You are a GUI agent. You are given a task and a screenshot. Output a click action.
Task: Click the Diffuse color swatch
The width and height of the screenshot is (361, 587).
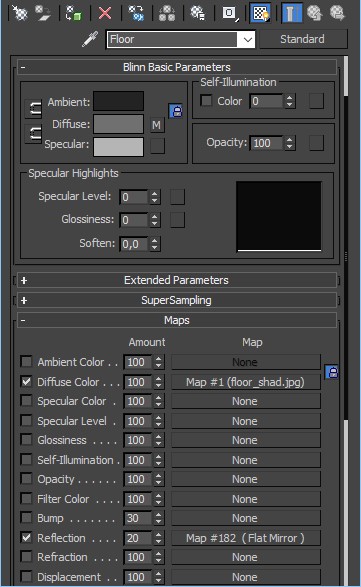tap(118, 124)
